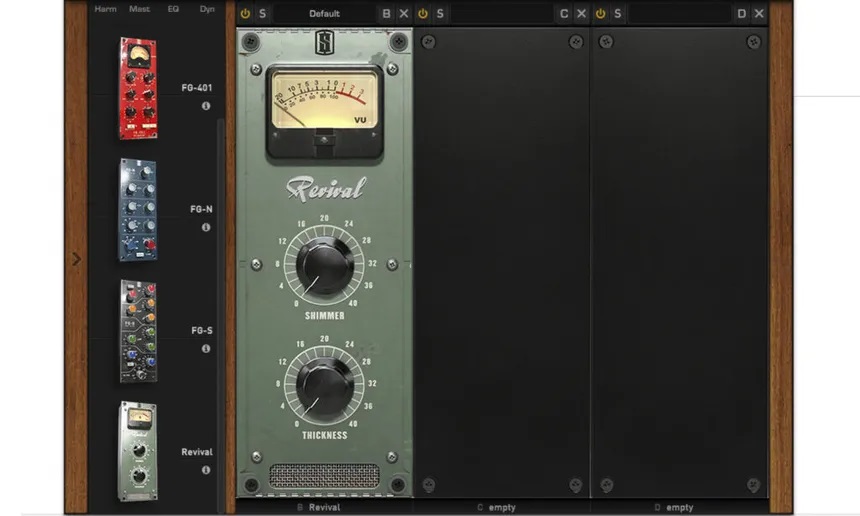Open the Dyn module tab
The width and height of the screenshot is (860, 516).
pyautogui.click(x=207, y=9)
